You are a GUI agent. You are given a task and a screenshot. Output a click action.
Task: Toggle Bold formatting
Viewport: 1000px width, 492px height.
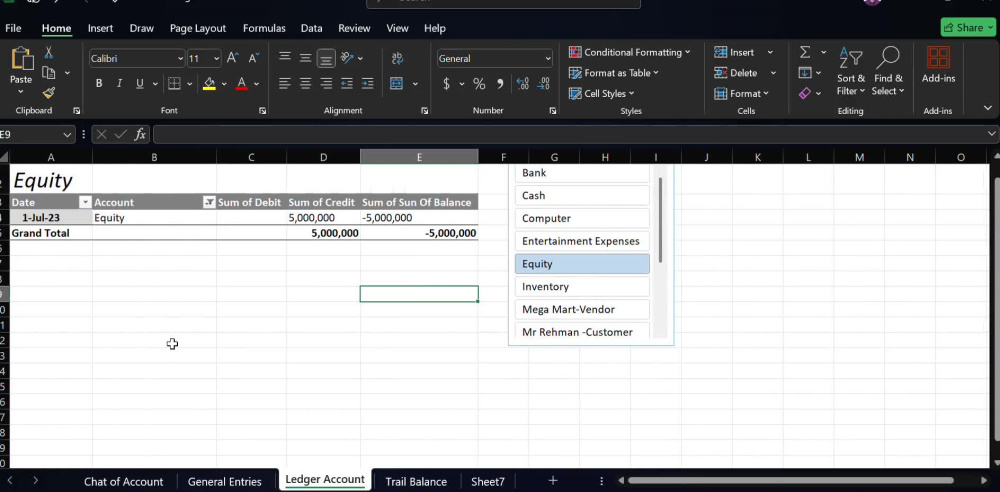point(99,84)
